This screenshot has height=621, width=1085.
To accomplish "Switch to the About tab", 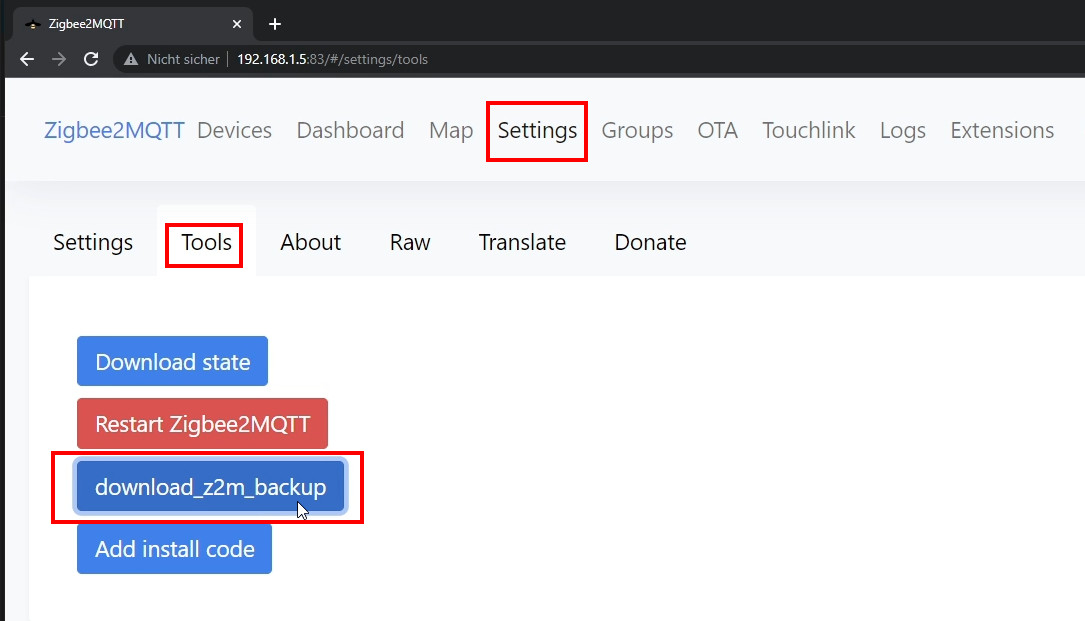I will coord(310,242).
